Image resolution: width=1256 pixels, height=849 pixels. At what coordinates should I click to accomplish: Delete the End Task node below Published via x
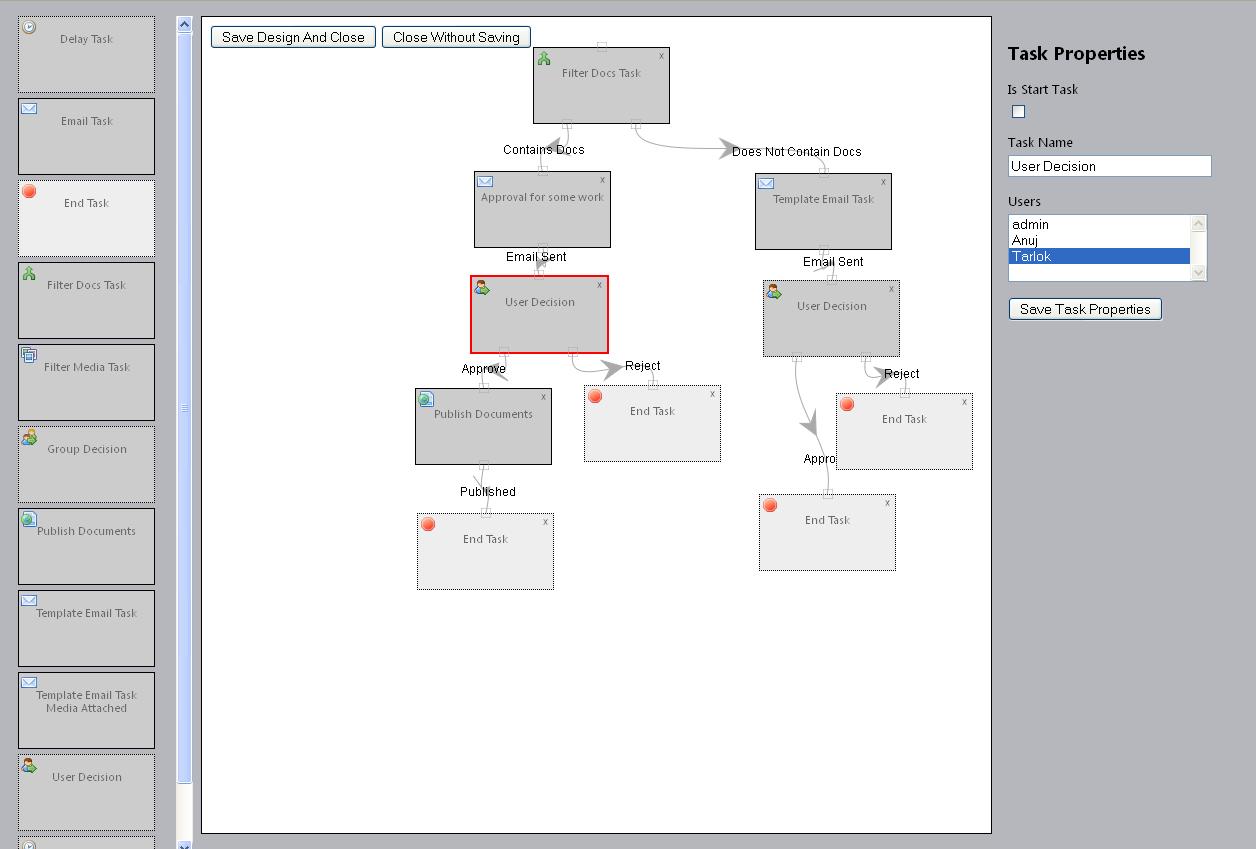click(545, 522)
